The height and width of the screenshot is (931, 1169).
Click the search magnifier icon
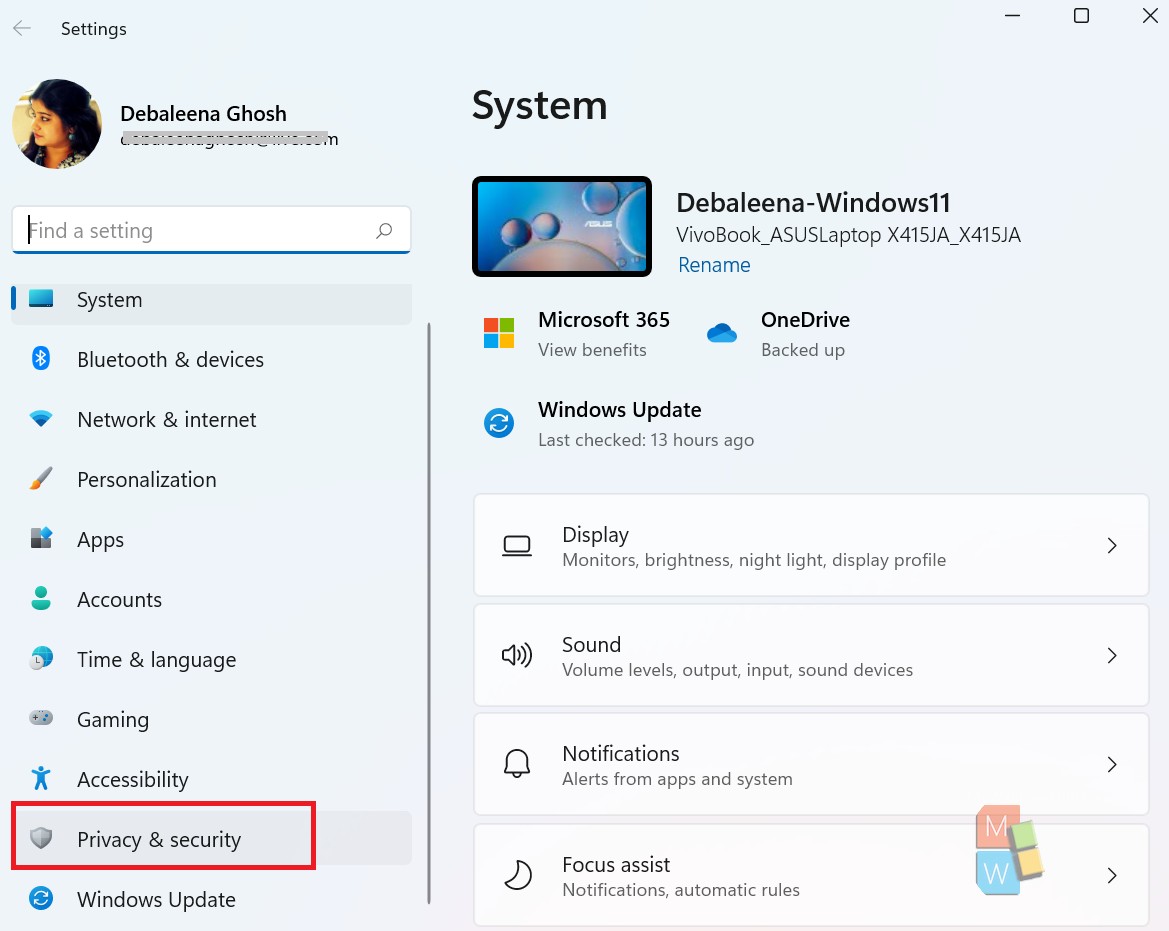384,230
